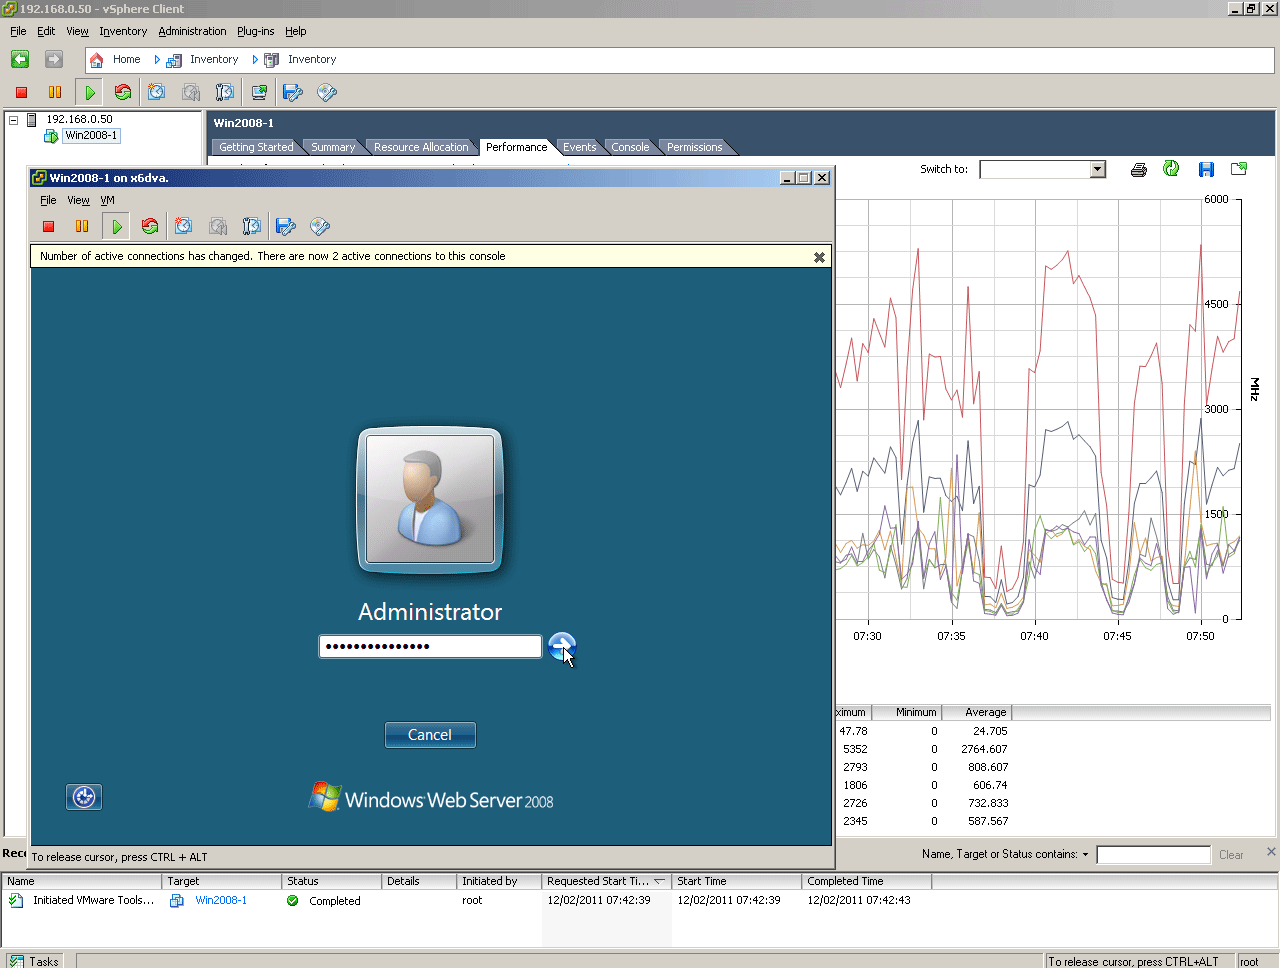Open the Getting Started tab

coord(256,148)
